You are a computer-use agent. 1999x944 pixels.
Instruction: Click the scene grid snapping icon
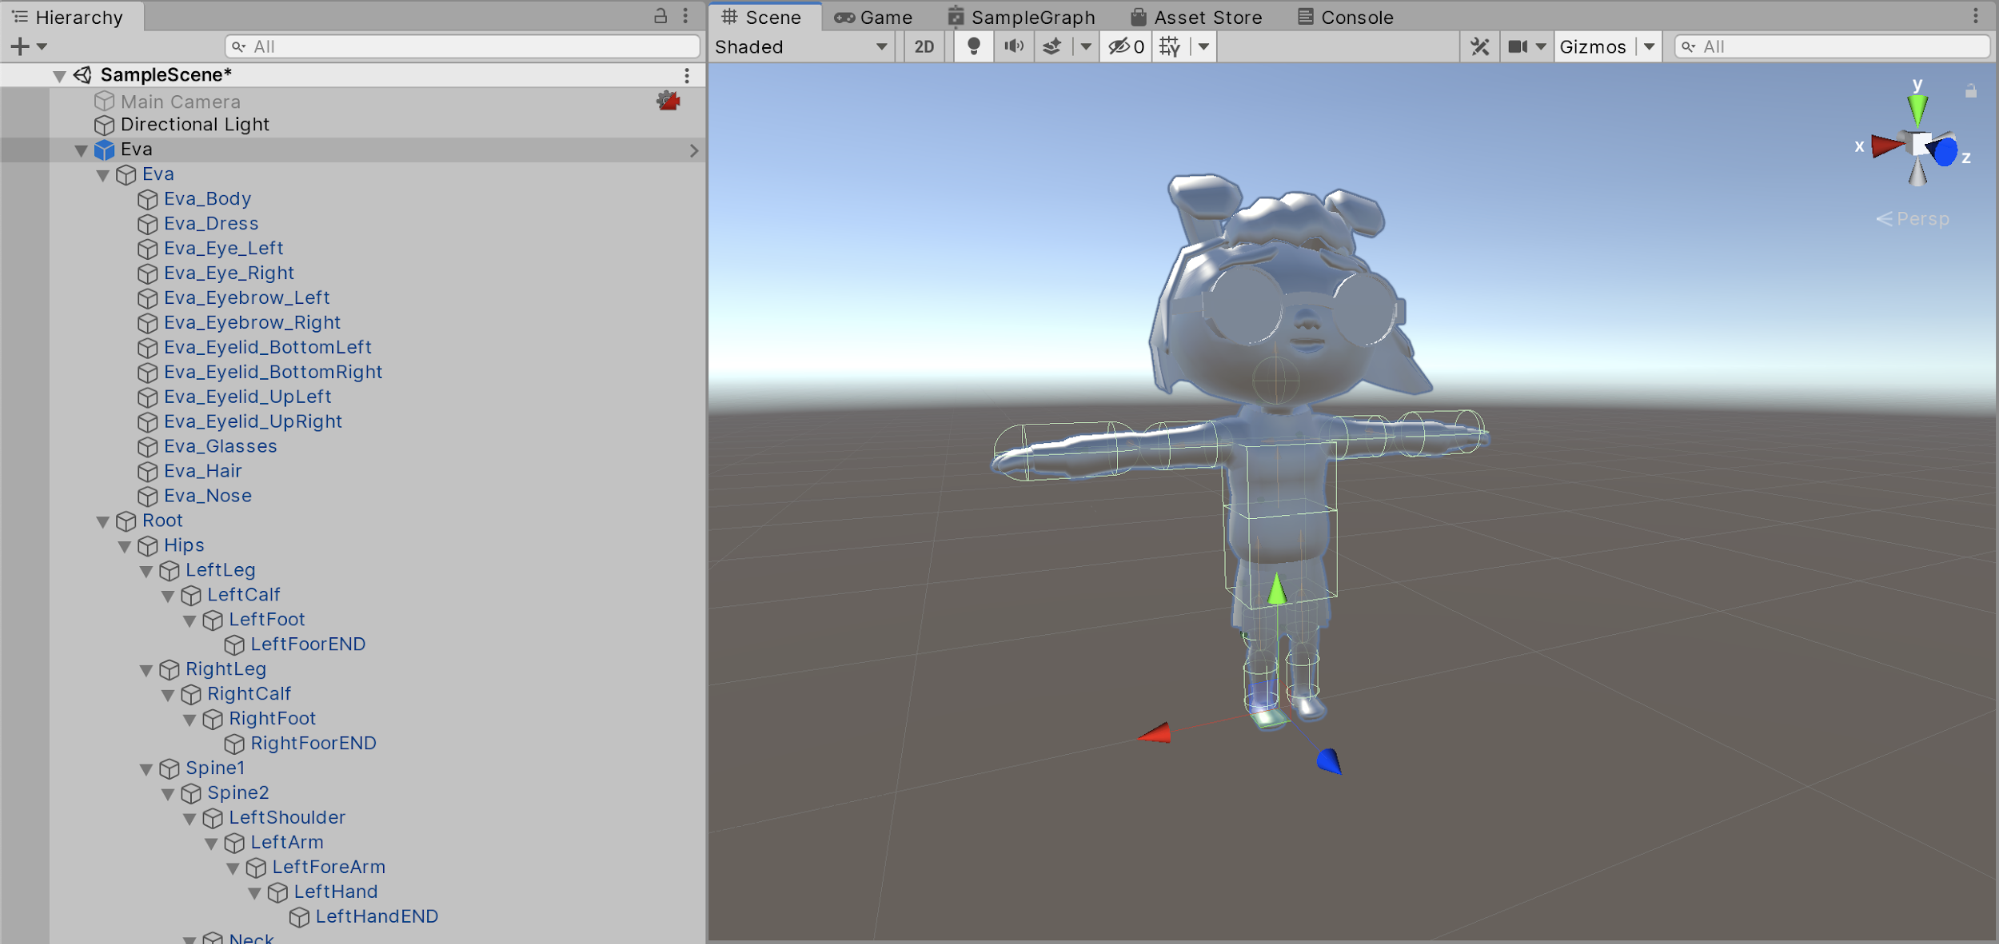tap(1169, 46)
